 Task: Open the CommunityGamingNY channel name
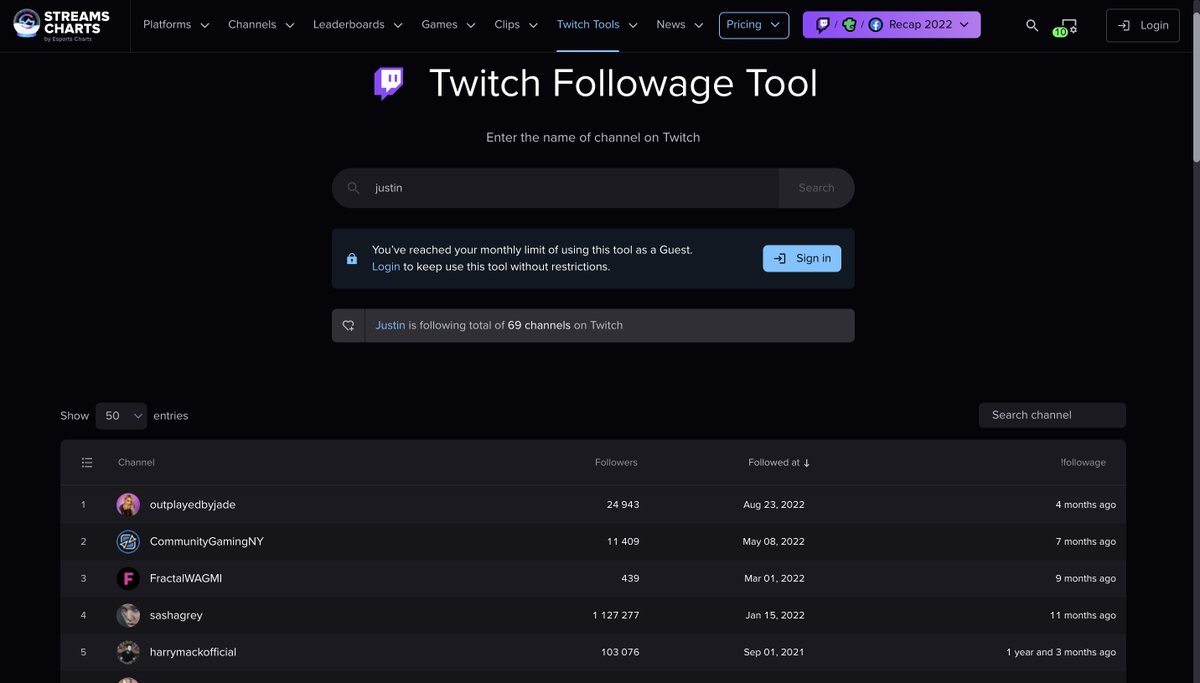pos(207,542)
